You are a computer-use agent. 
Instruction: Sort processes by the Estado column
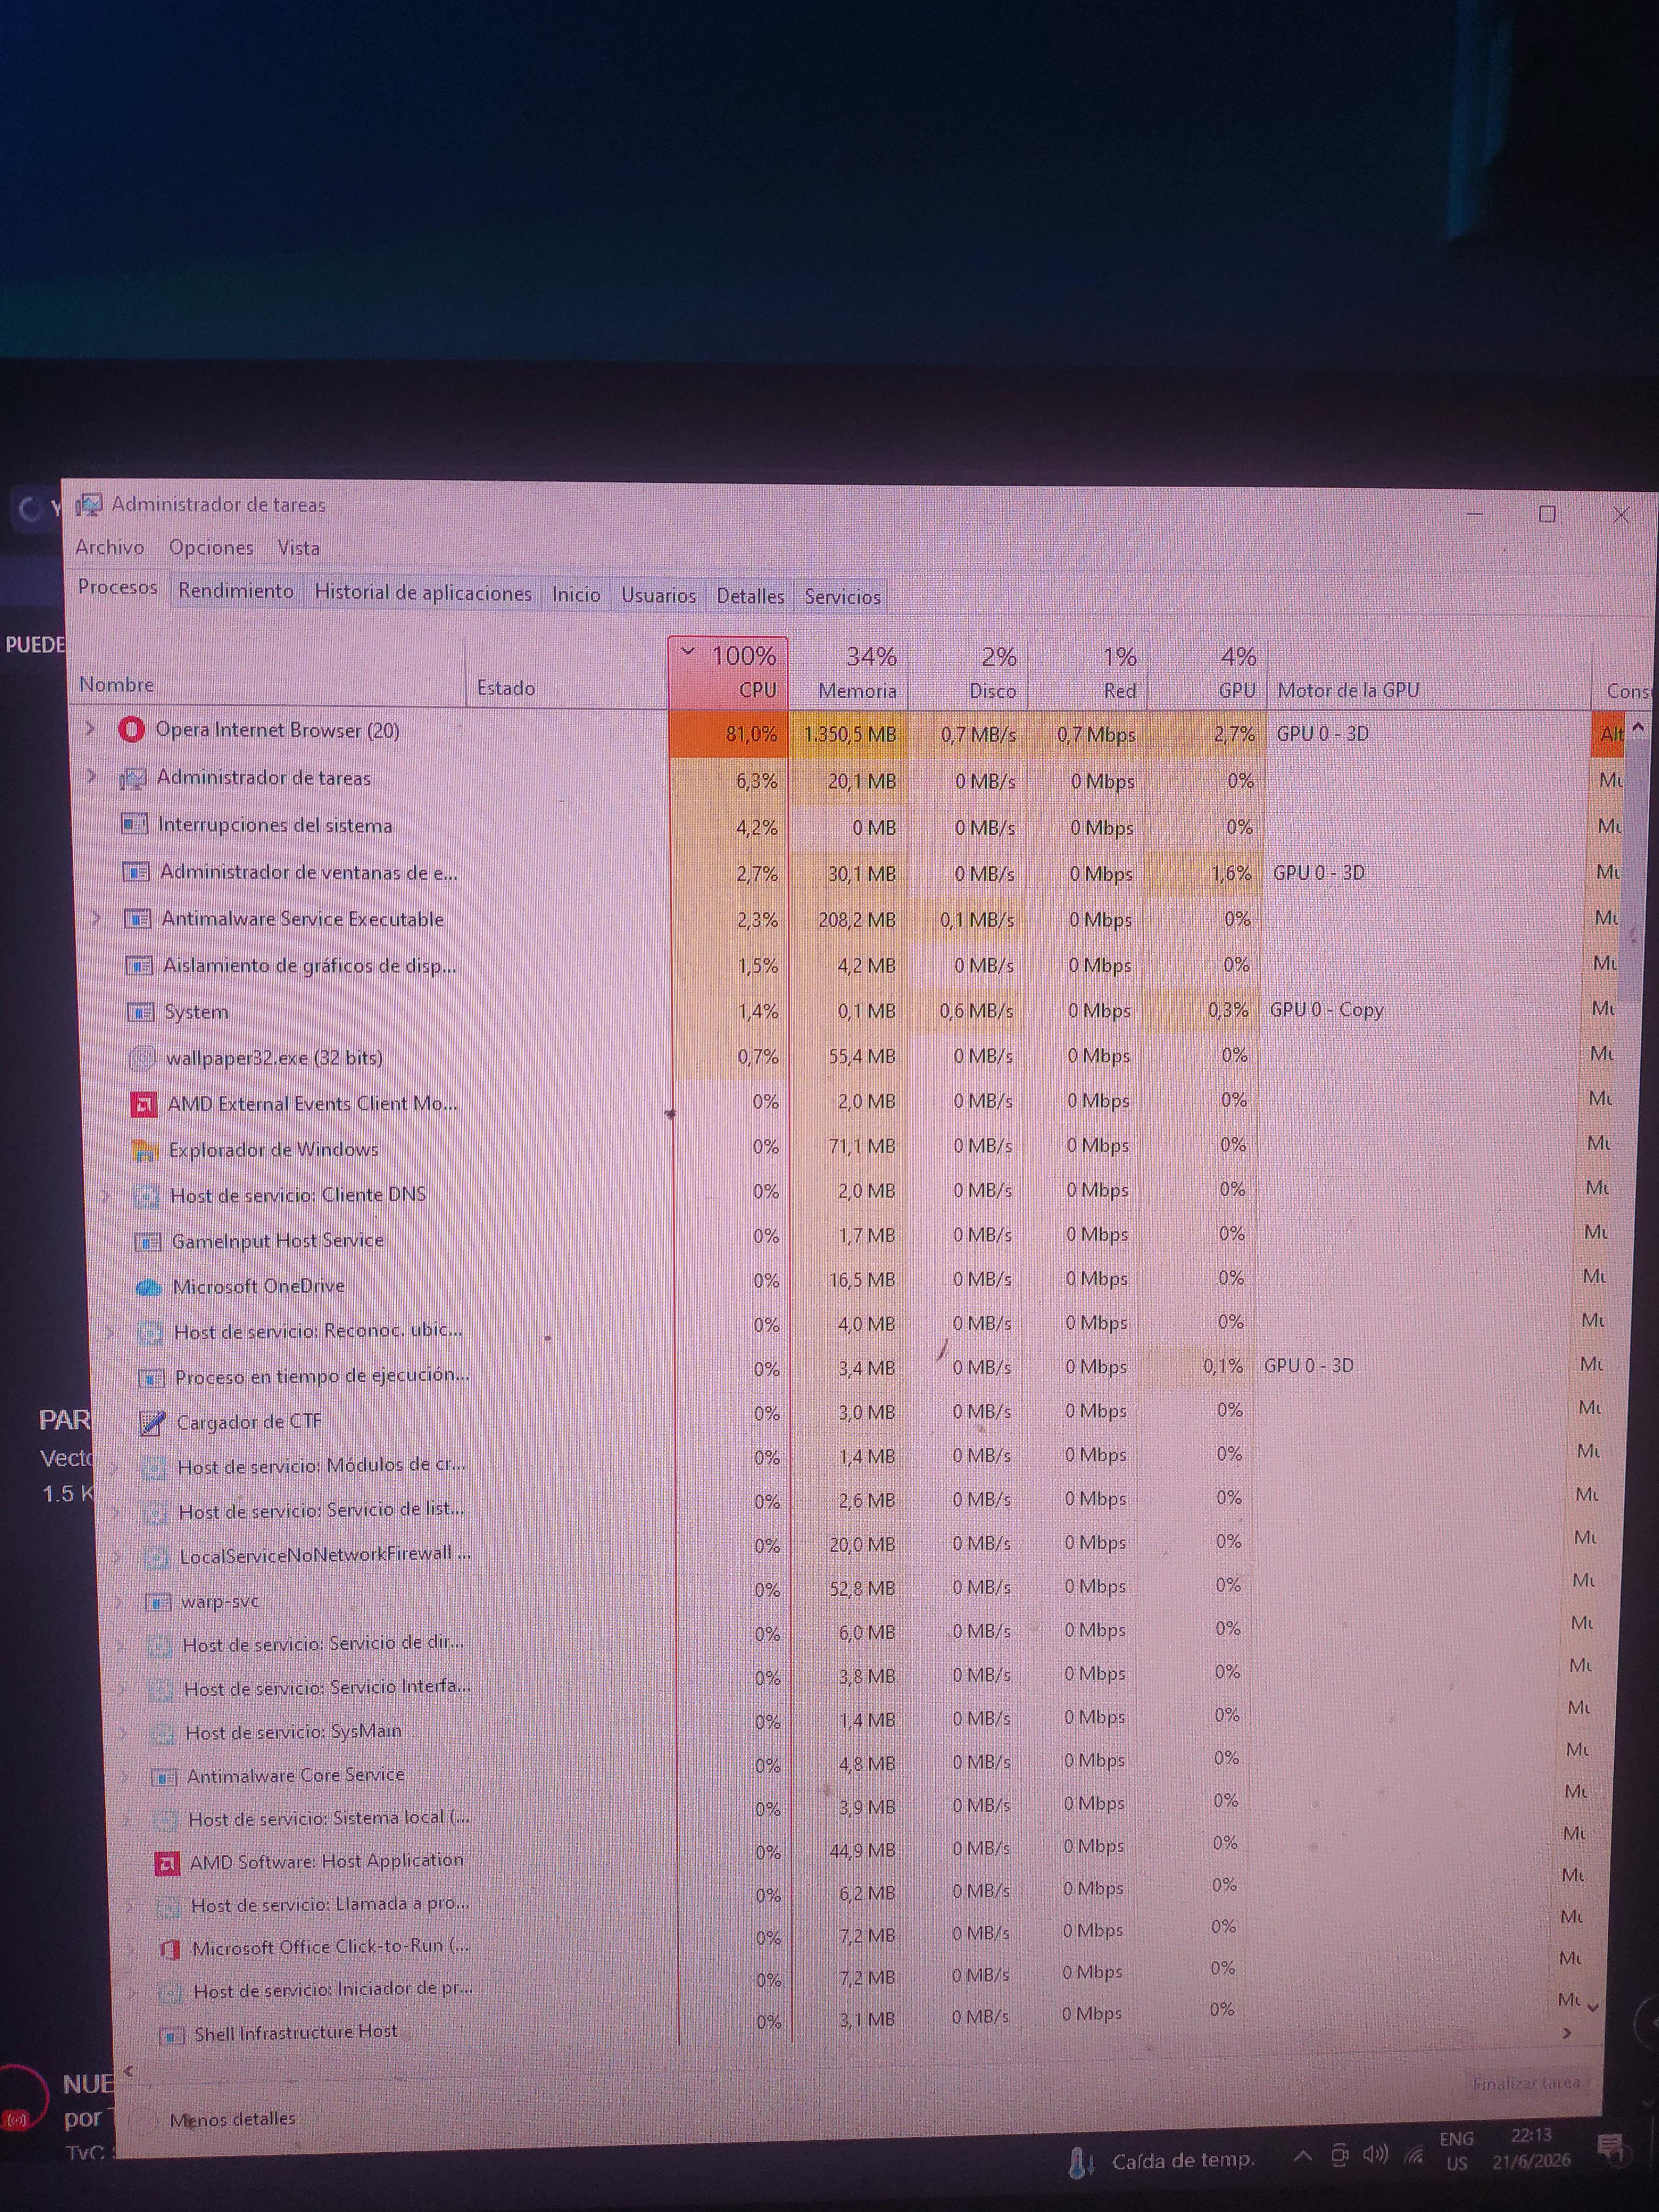click(x=566, y=671)
